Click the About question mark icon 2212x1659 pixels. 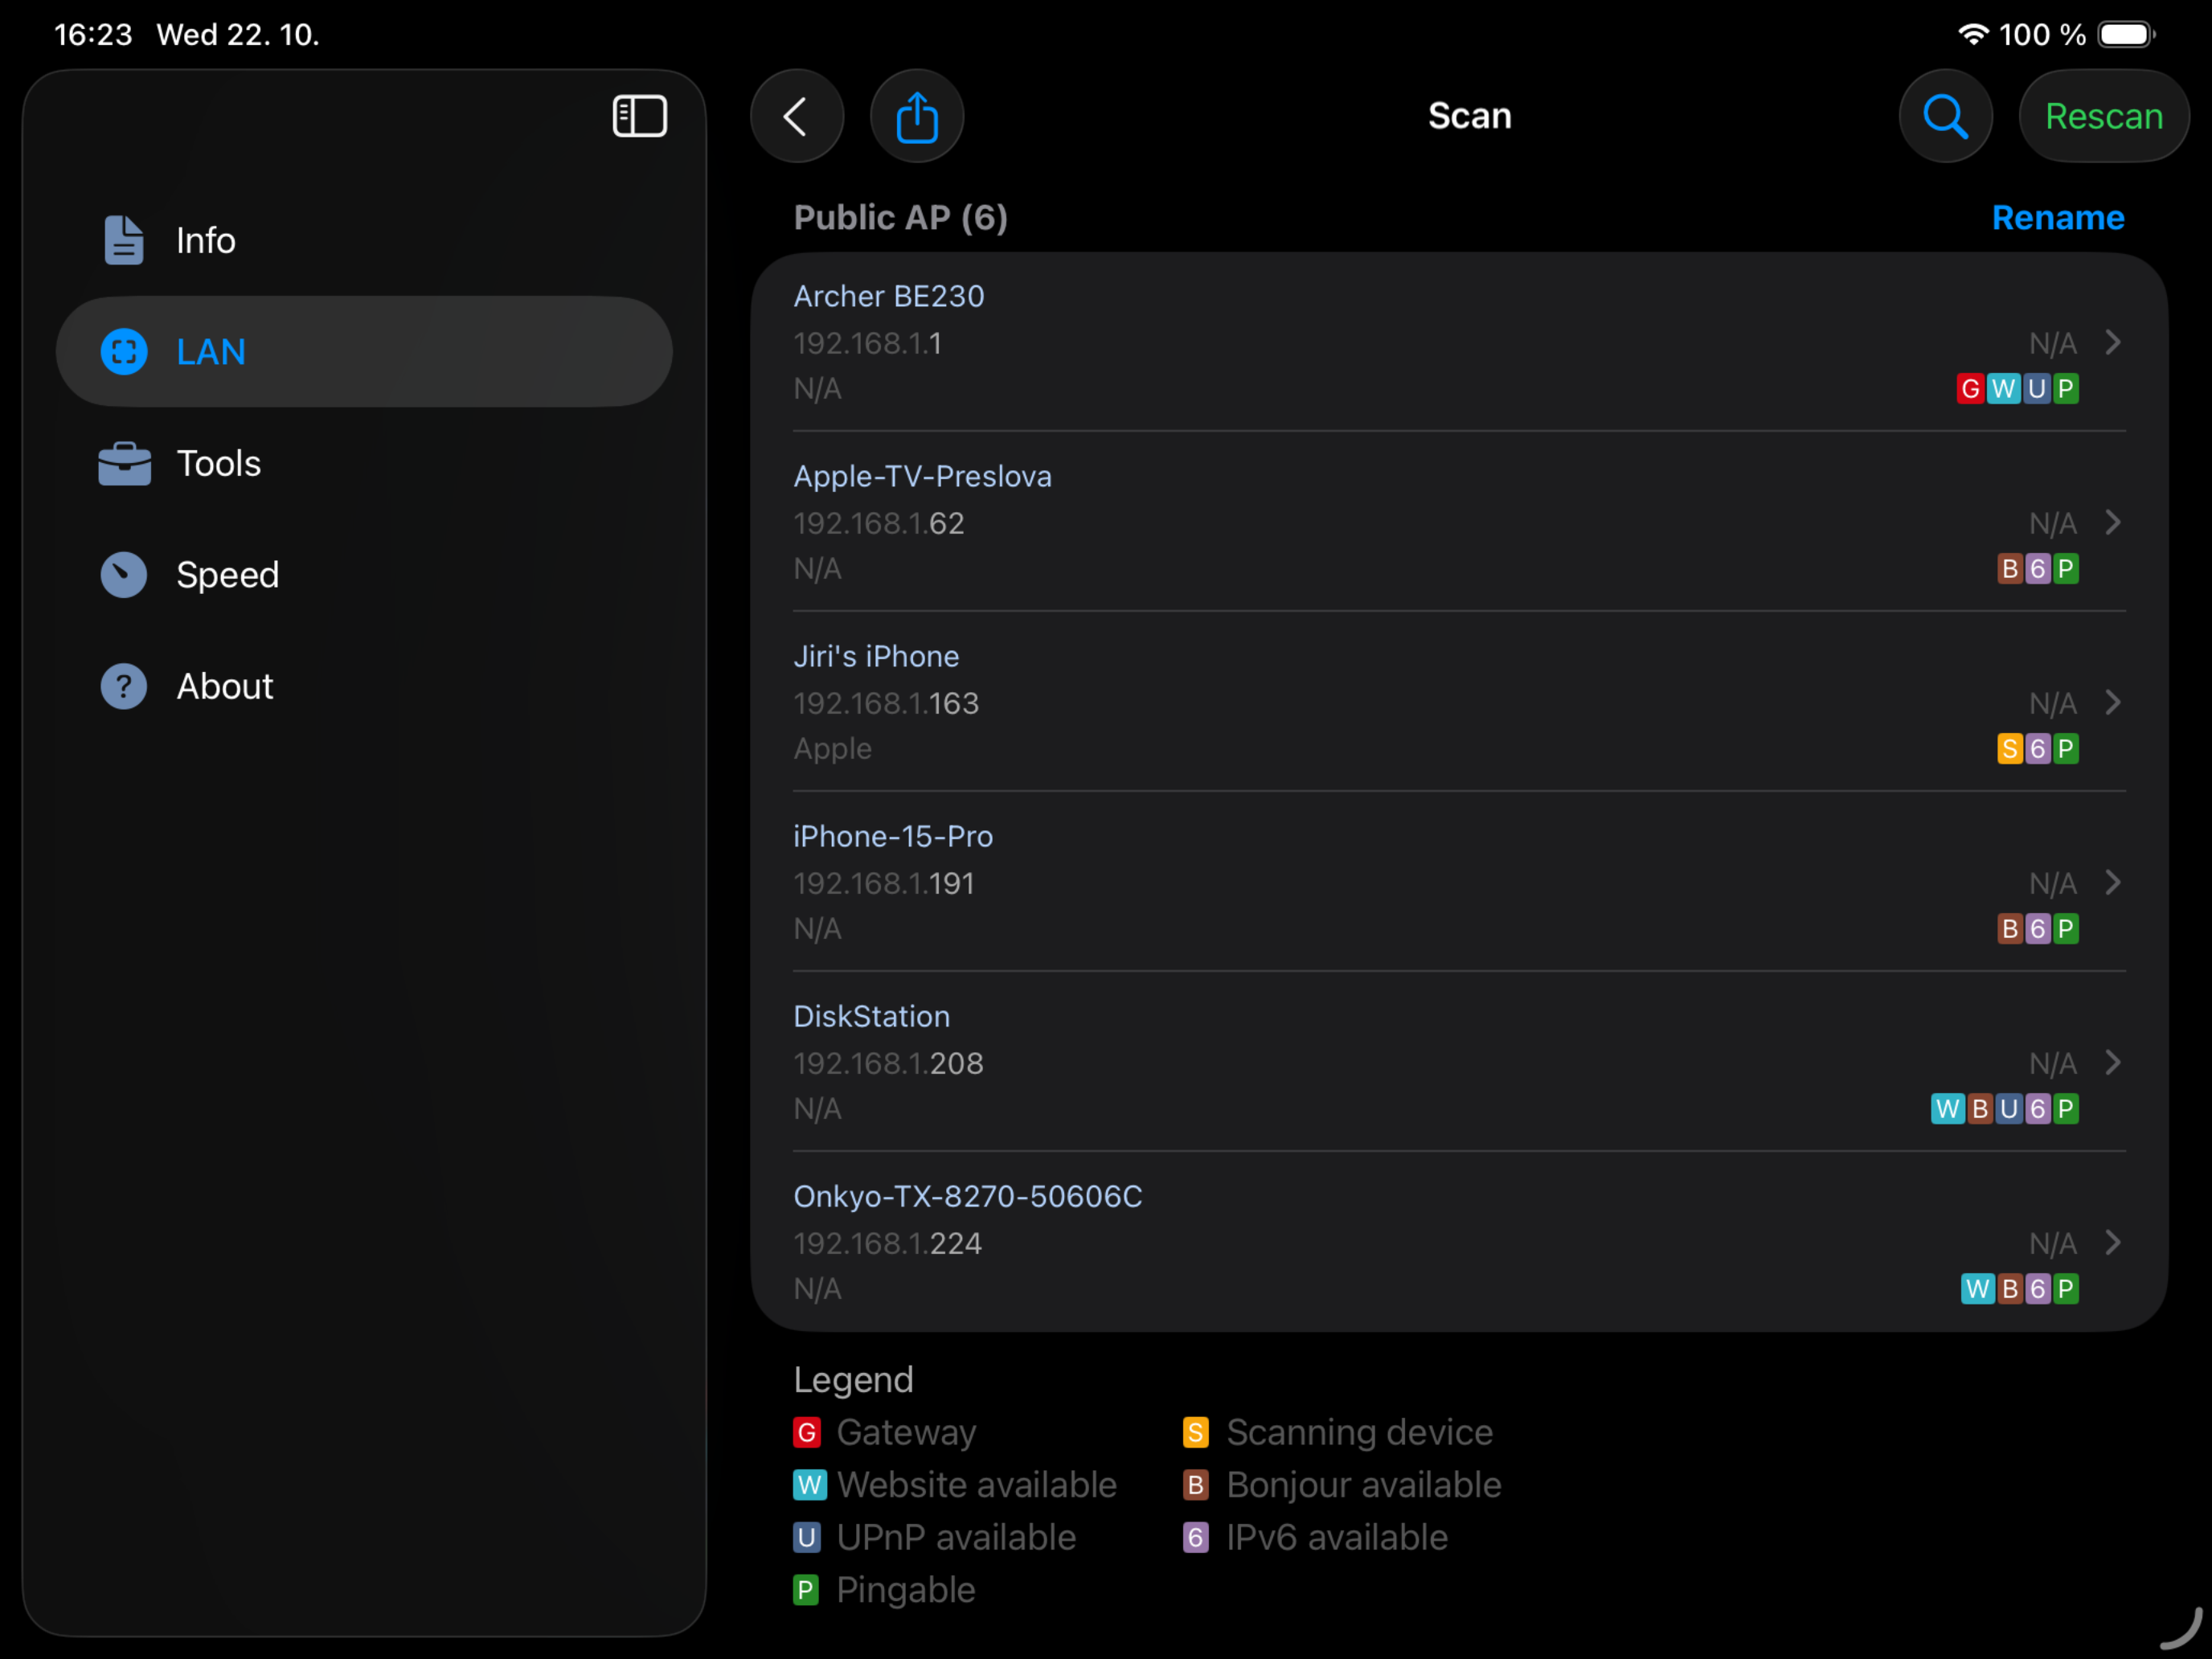124,686
